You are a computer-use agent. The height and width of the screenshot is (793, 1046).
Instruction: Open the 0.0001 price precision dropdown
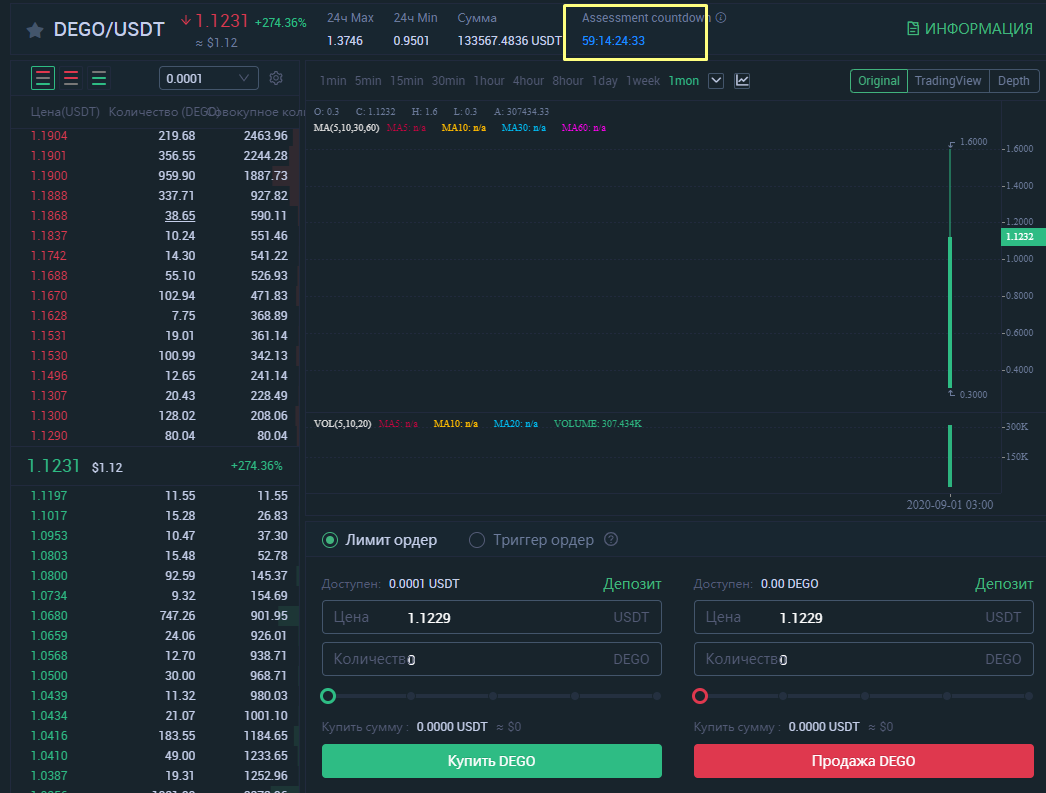(x=208, y=78)
